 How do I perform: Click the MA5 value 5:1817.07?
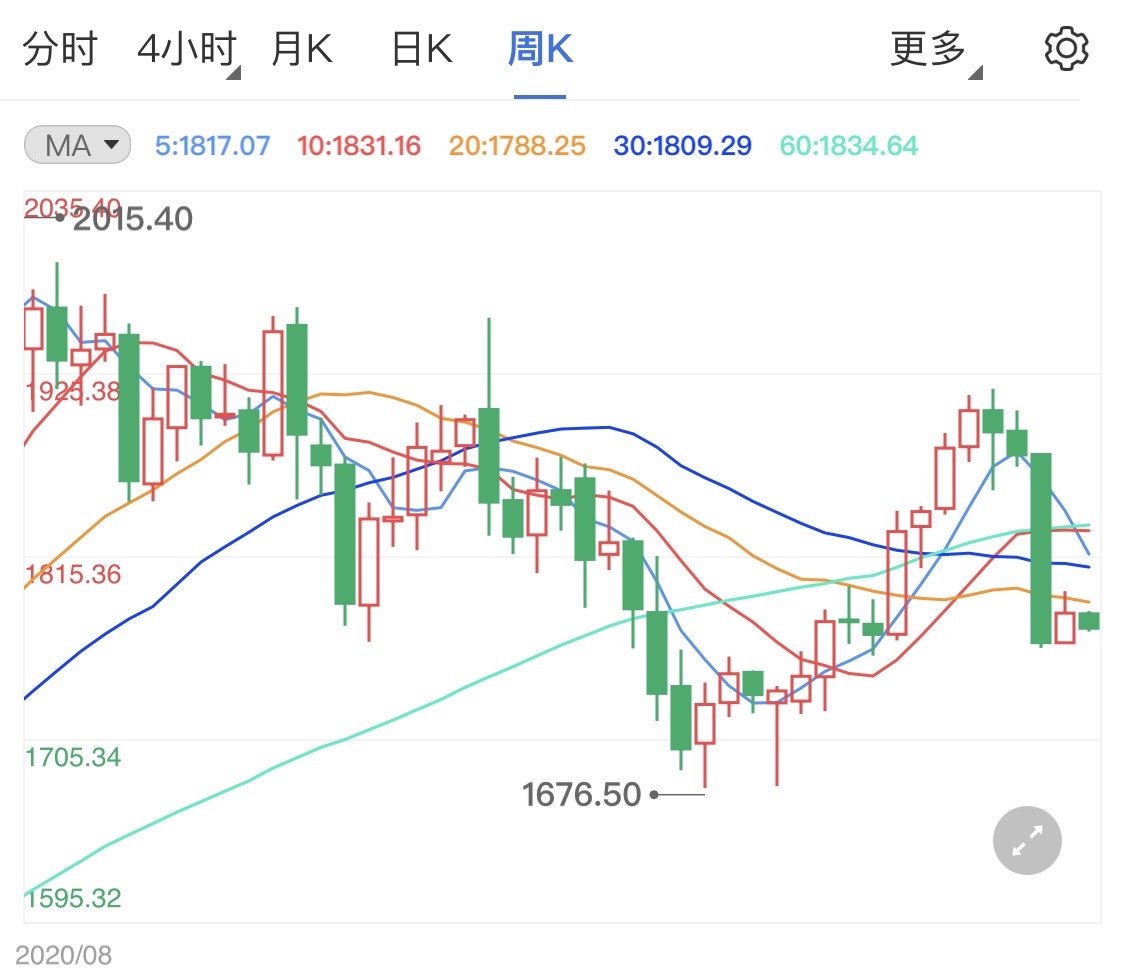point(212,146)
